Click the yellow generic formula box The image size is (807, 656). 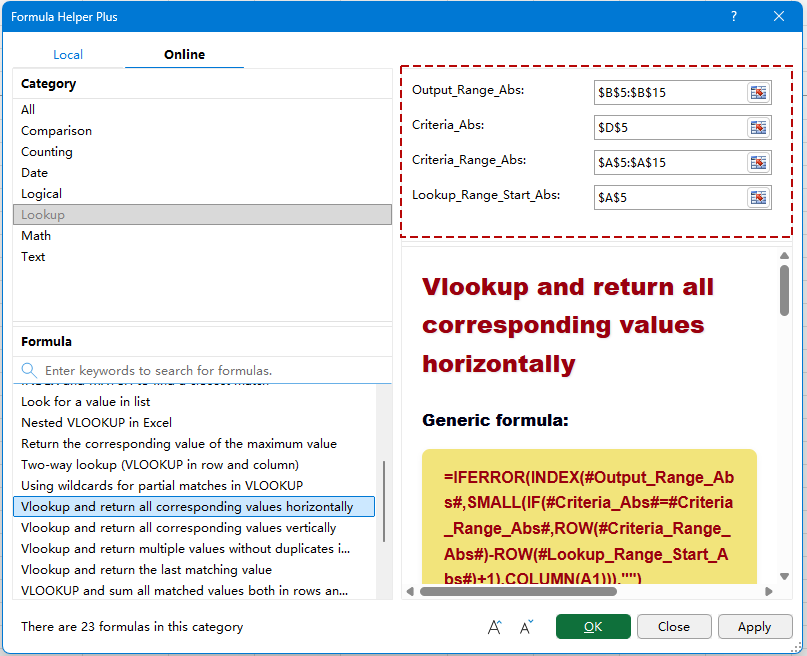(589, 517)
